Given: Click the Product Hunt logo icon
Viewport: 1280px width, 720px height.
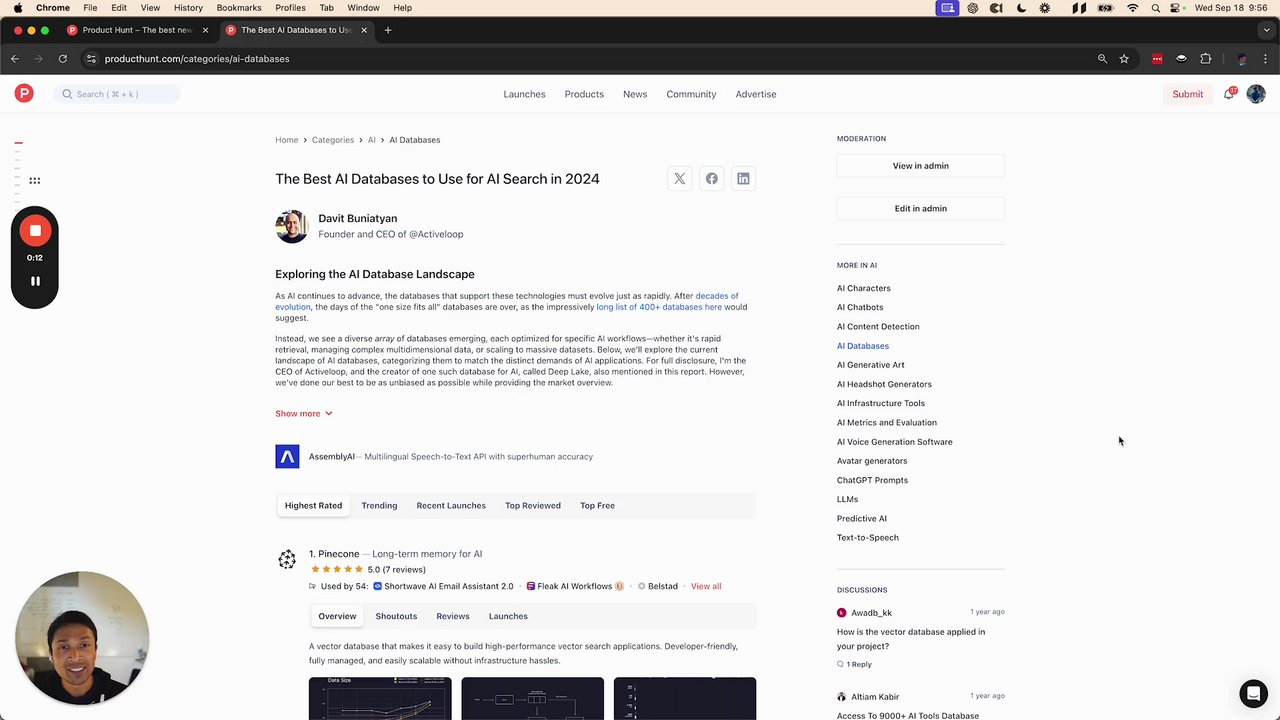Looking at the screenshot, I should (24, 94).
